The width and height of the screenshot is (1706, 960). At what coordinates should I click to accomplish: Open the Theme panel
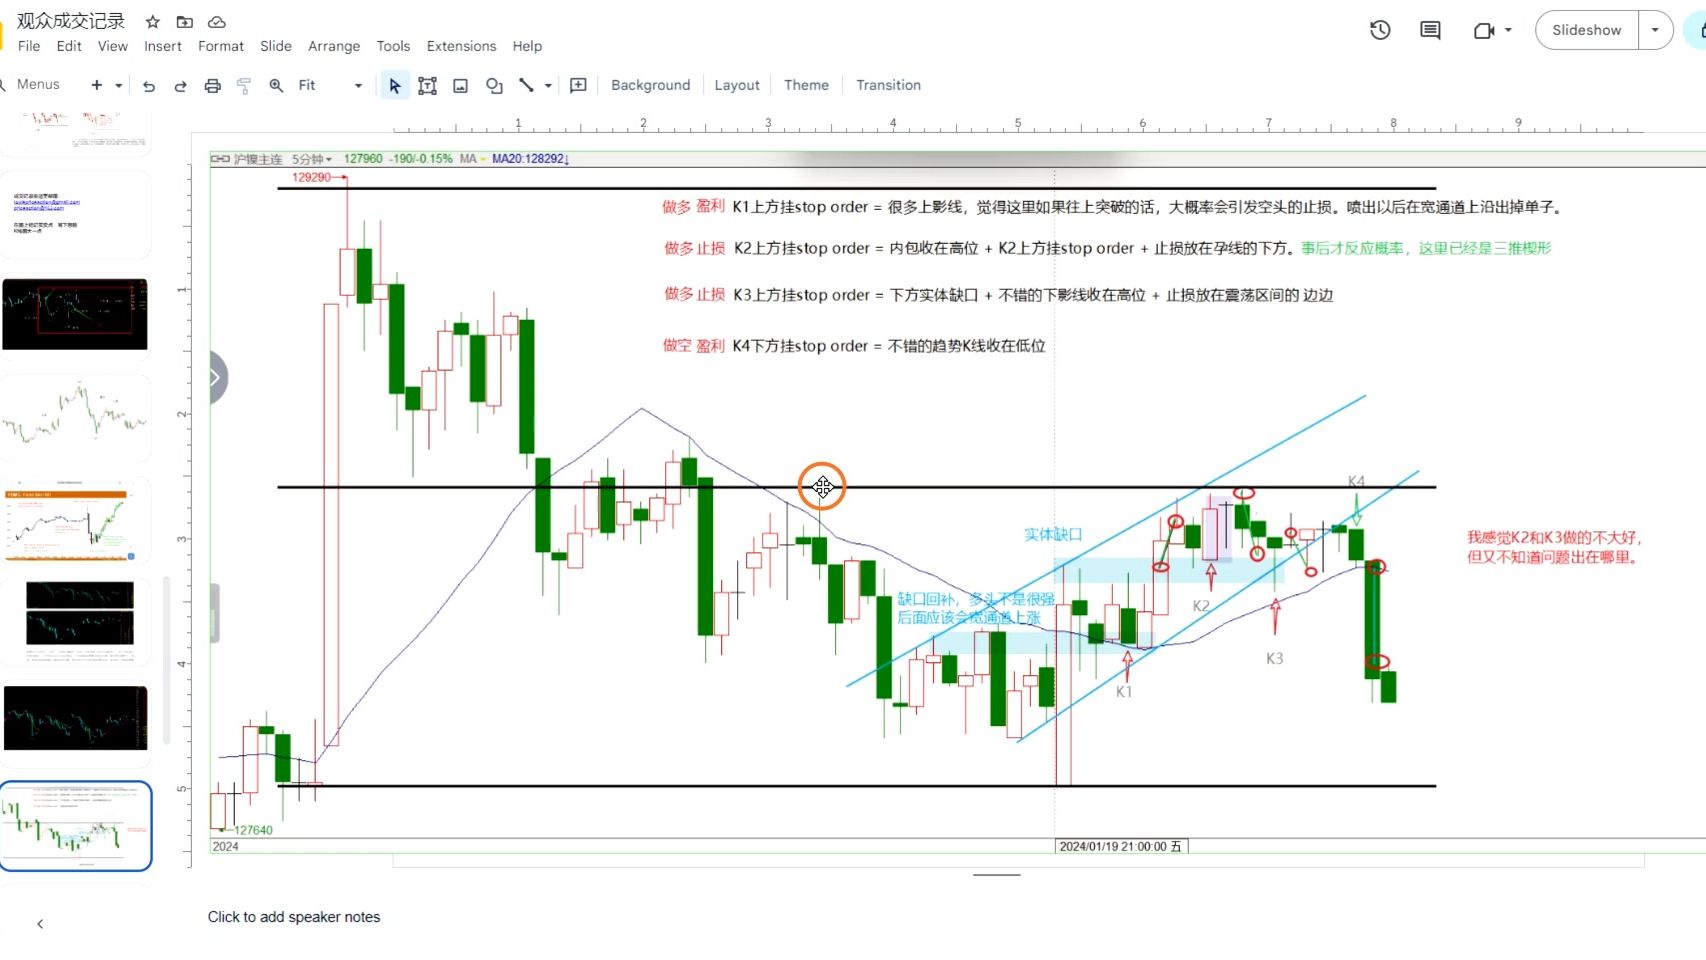click(806, 86)
